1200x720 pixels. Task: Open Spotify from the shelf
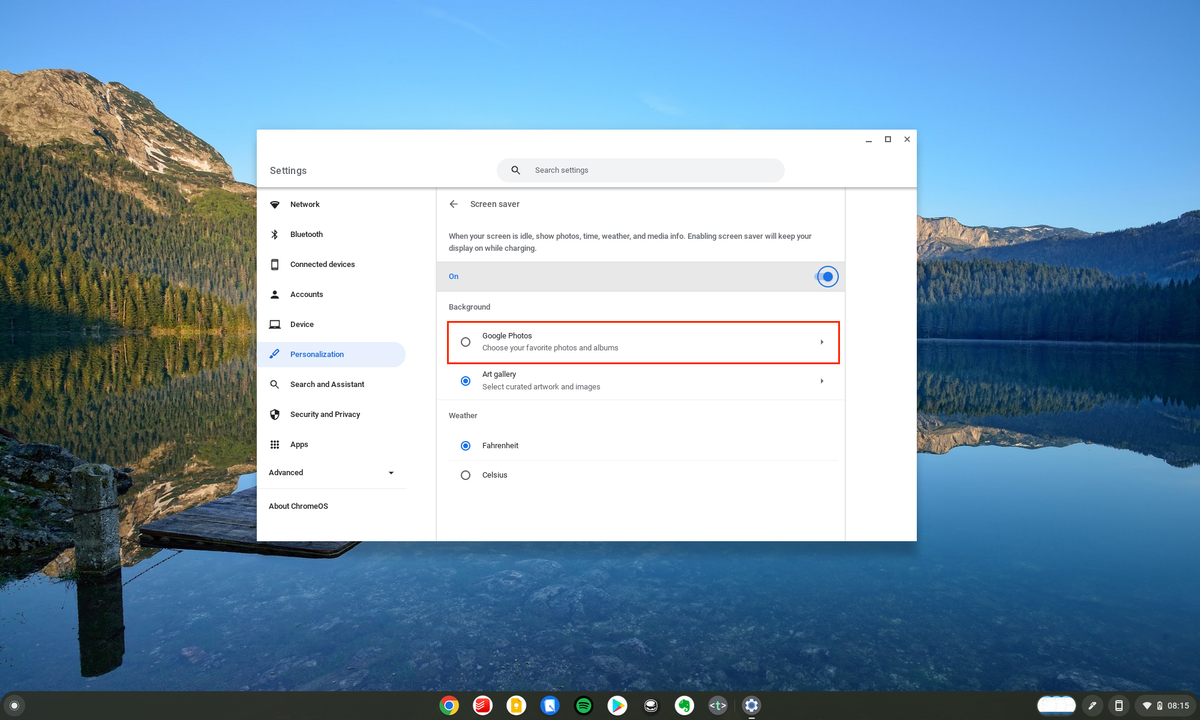point(583,705)
